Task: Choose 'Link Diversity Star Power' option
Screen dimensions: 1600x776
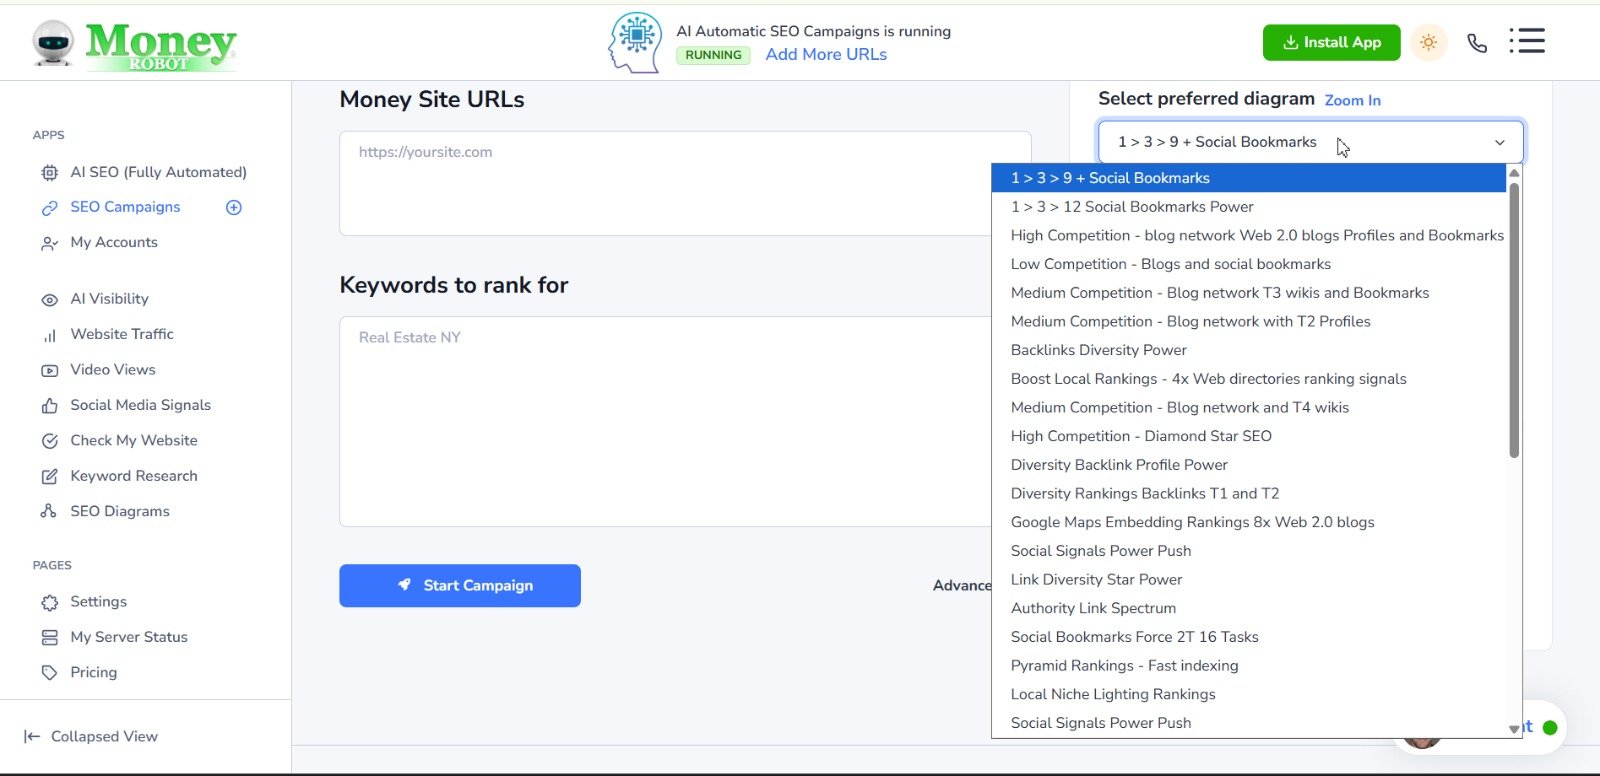Action: point(1248,580)
